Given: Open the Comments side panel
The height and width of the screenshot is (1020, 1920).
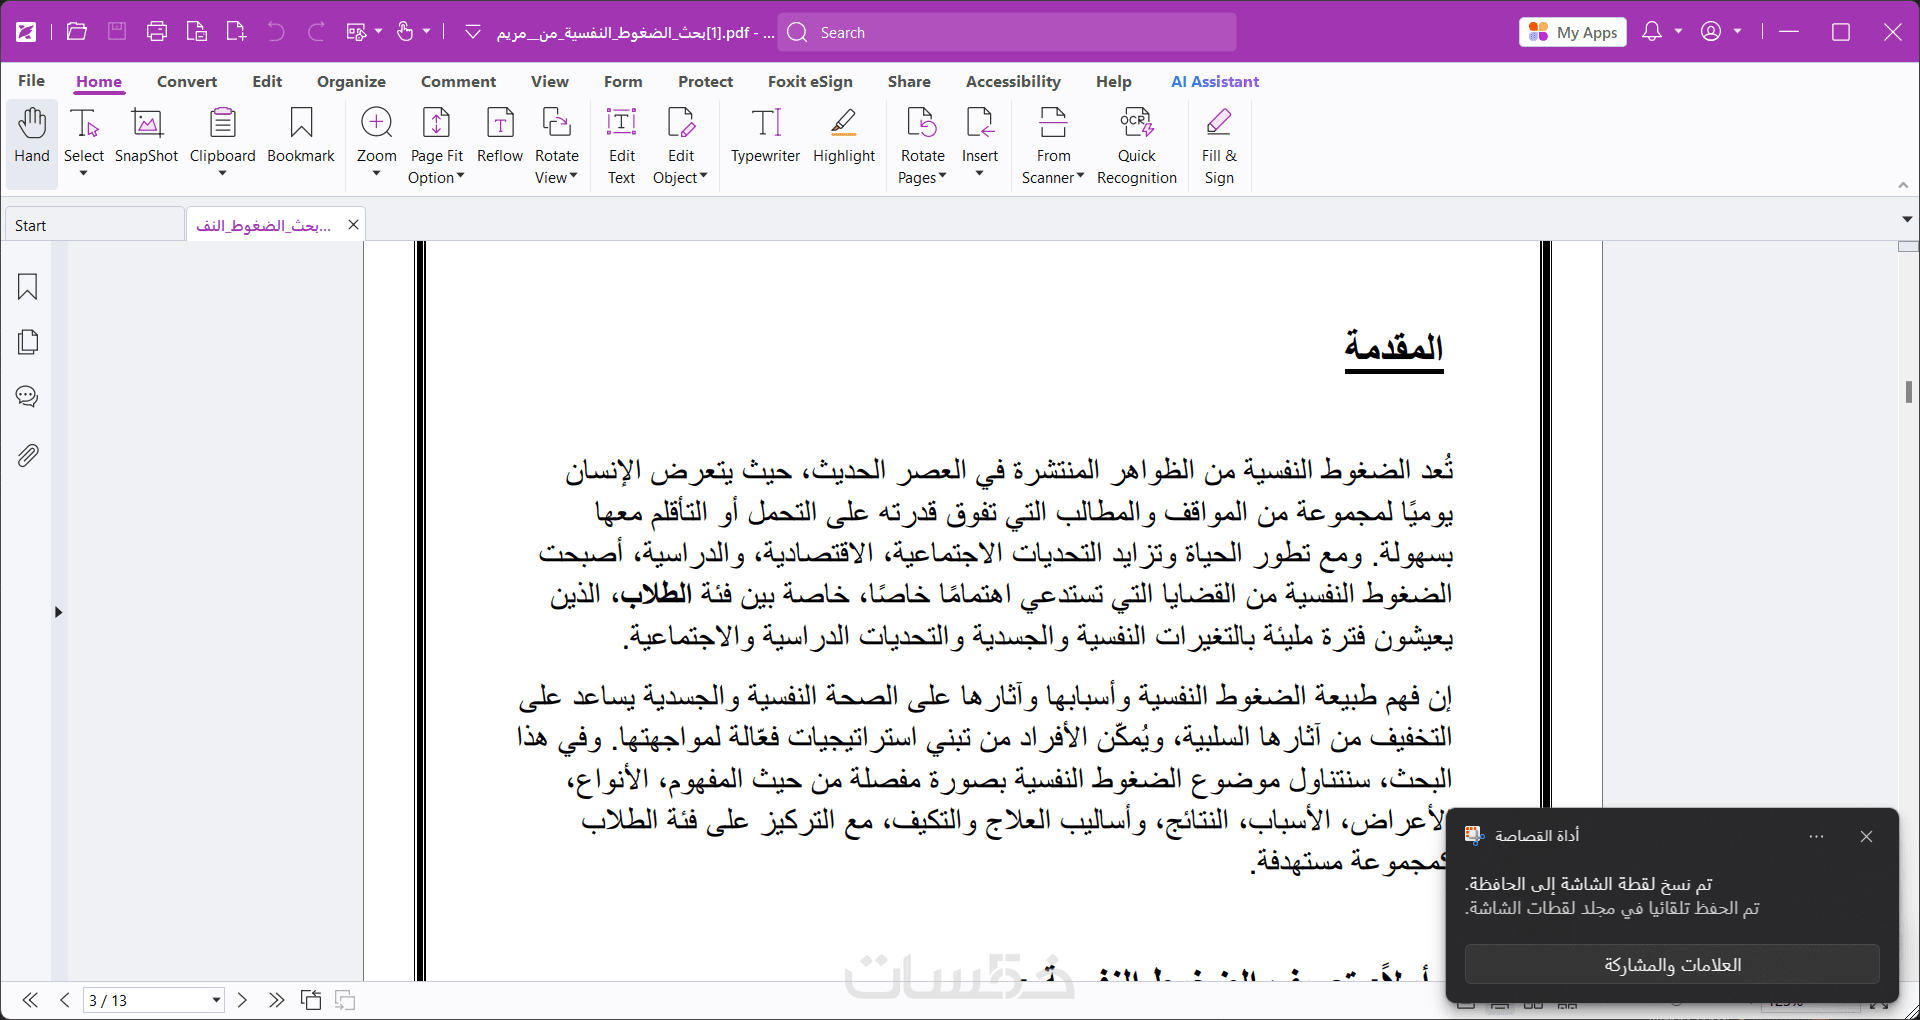Looking at the screenshot, I should coord(28,397).
